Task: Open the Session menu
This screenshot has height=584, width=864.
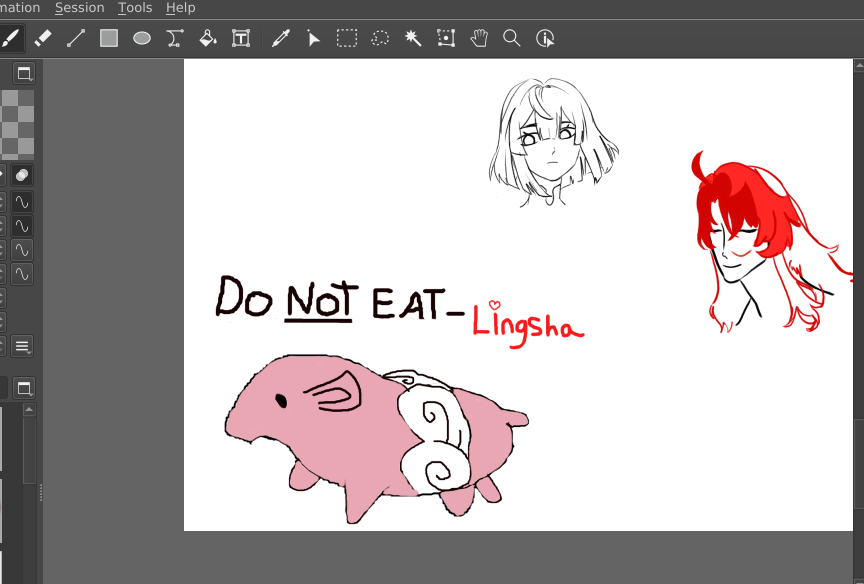Action: 79,8
